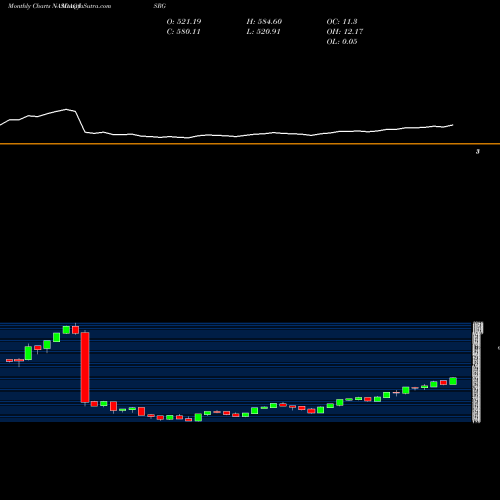
Task: Click the peak of the white line chart
Action: 67,109
